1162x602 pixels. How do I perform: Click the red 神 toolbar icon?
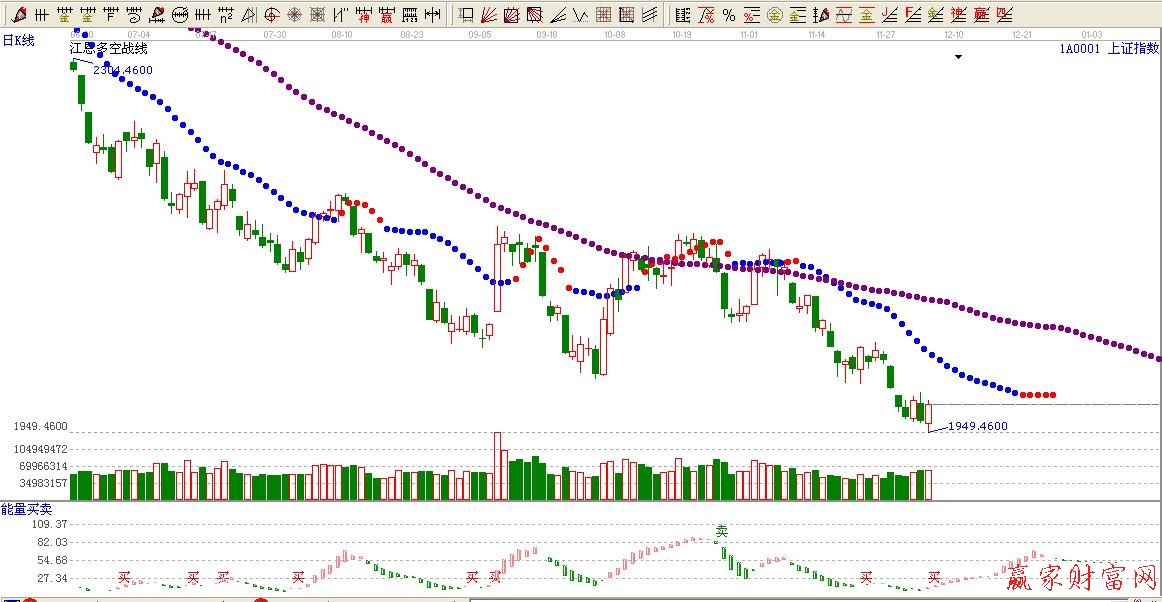point(364,14)
